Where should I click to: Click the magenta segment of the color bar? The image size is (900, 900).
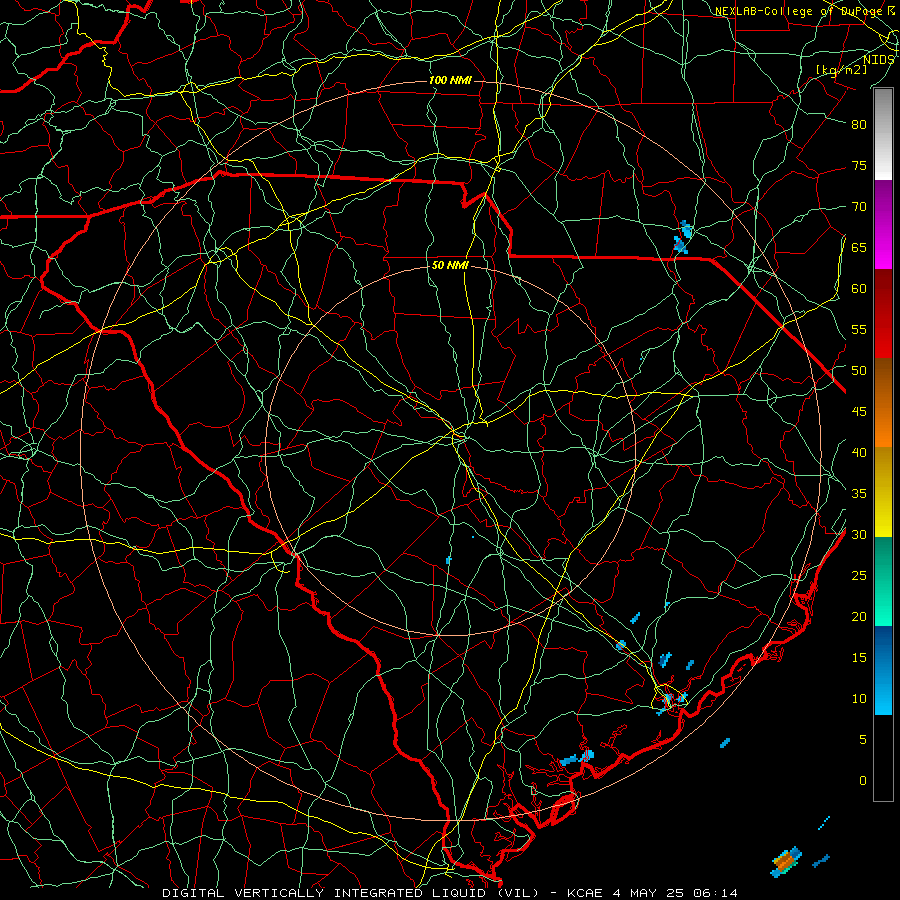pos(883,224)
